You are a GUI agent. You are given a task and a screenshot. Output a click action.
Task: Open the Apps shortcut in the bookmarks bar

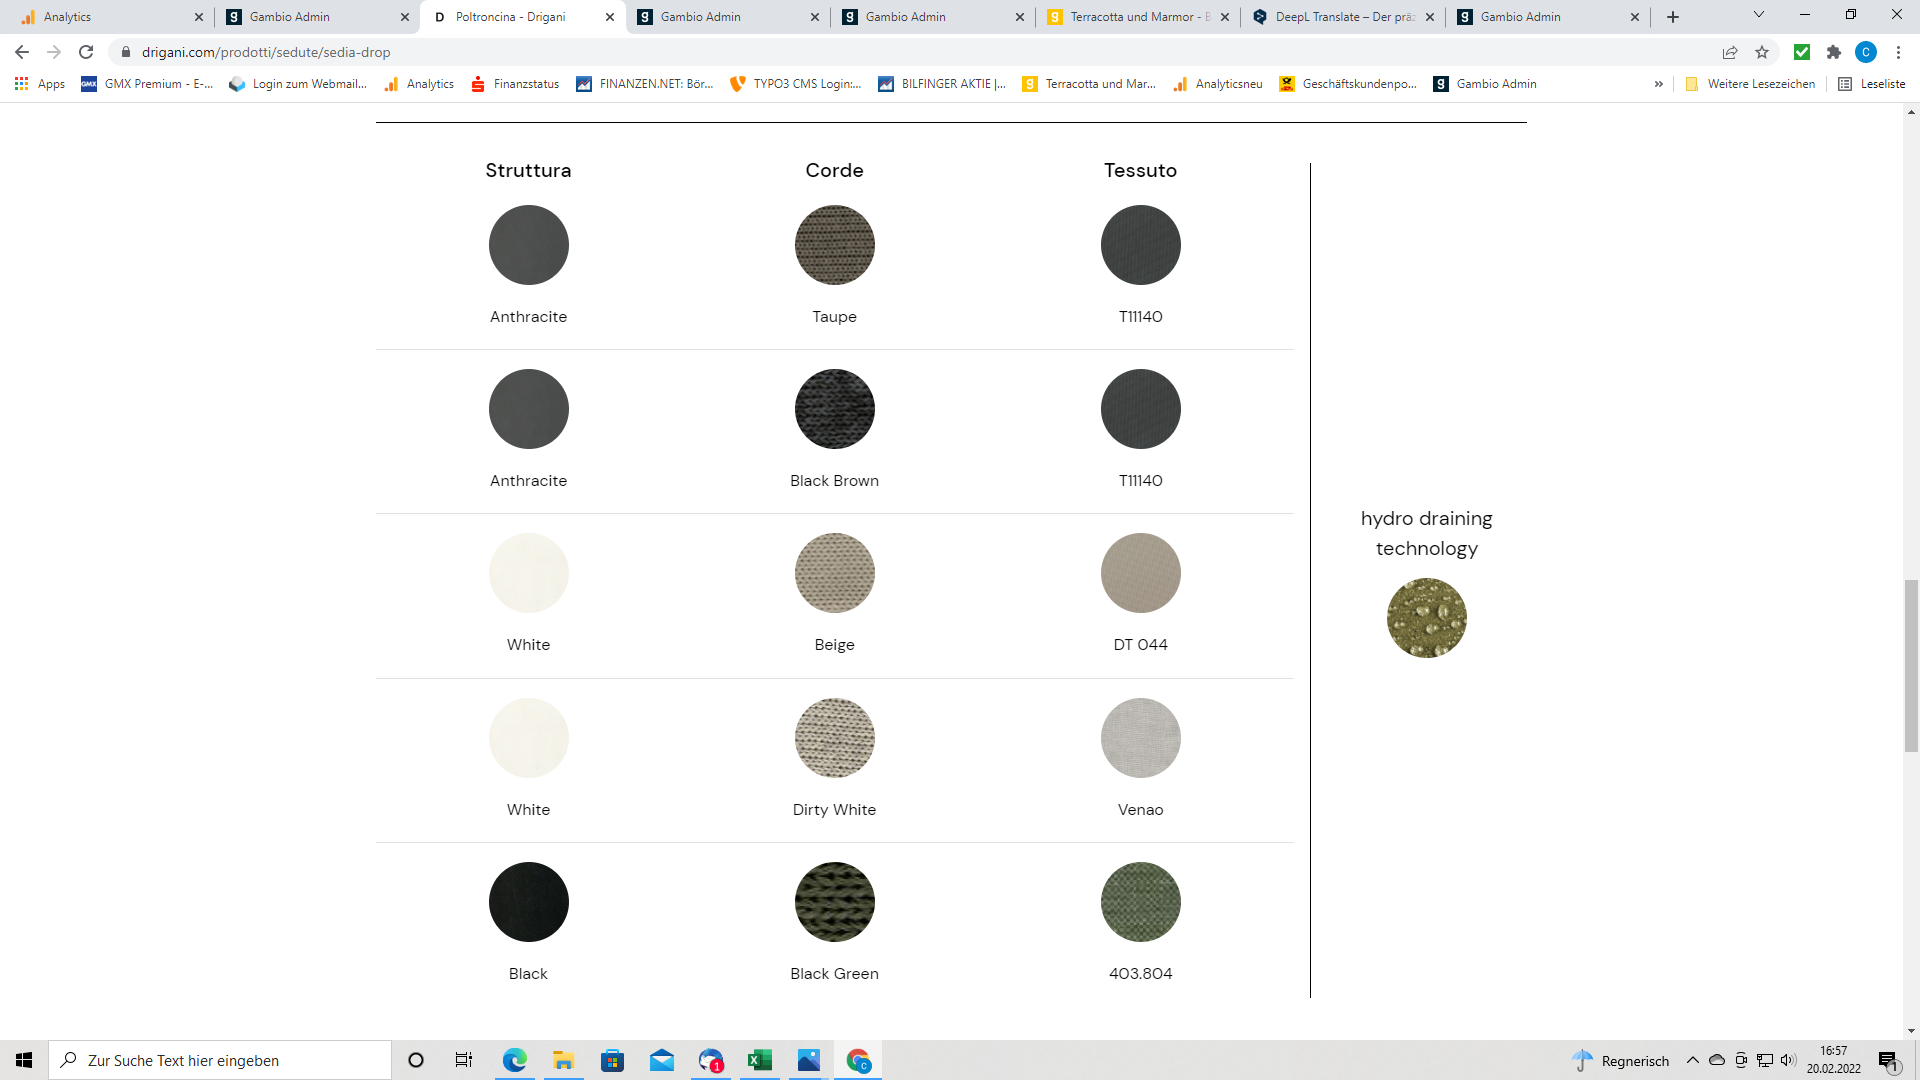[x=40, y=84]
